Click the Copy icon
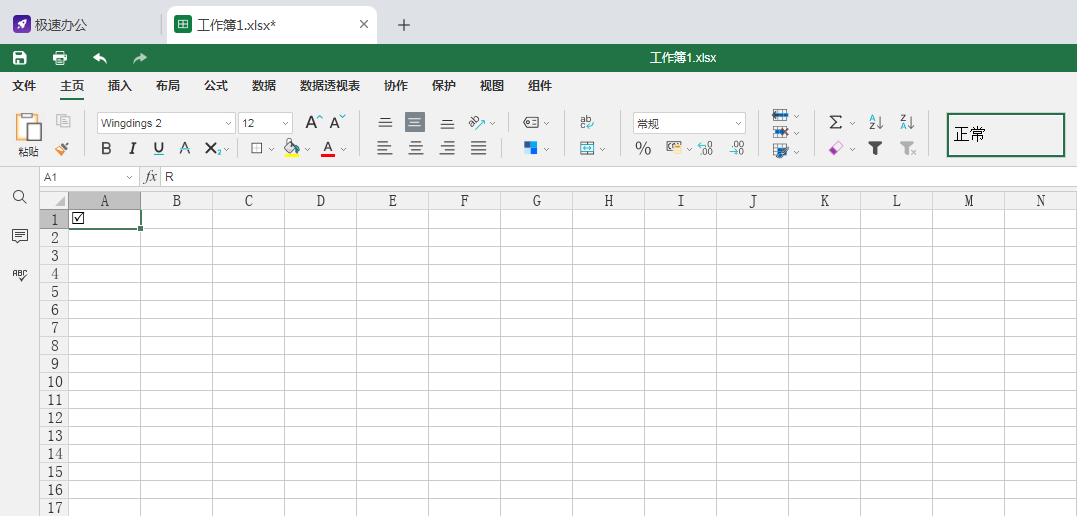The width and height of the screenshot is (1077, 516). click(63, 121)
